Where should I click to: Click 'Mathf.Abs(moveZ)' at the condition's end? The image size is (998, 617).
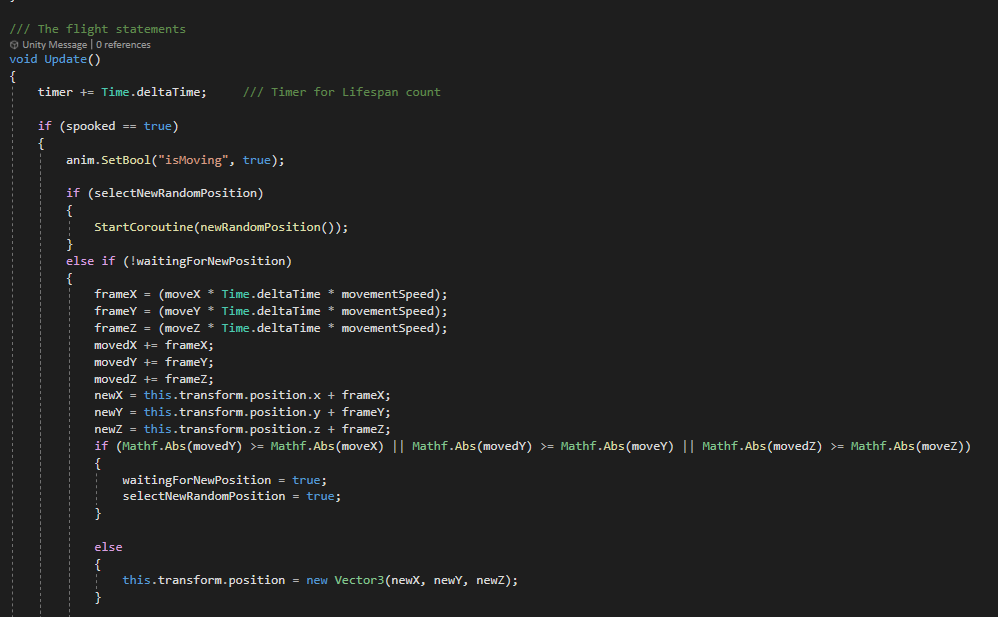click(x=908, y=446)
